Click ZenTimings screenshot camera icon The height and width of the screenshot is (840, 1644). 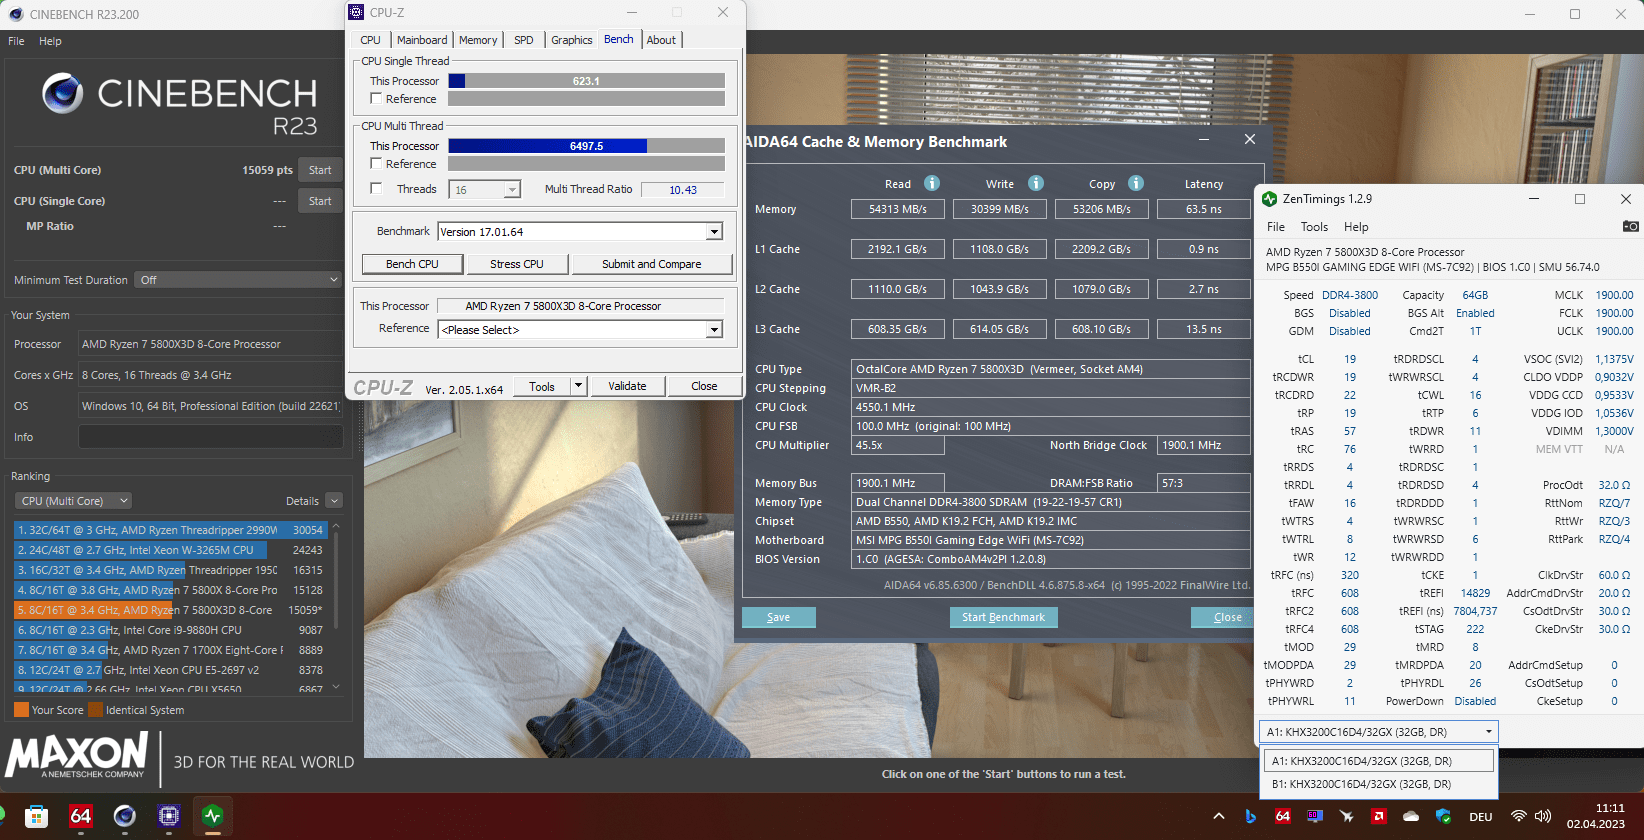point(1630,226)
